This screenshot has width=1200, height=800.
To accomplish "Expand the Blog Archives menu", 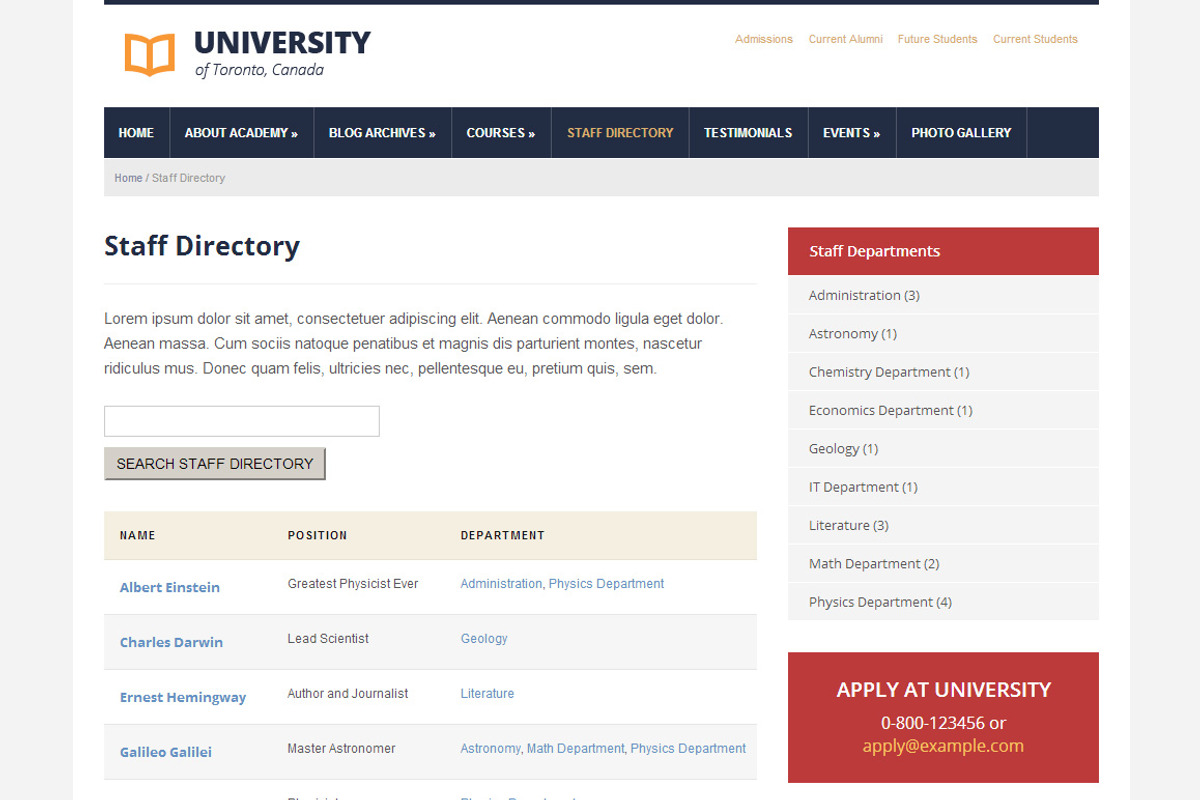I will pos(382,132).
